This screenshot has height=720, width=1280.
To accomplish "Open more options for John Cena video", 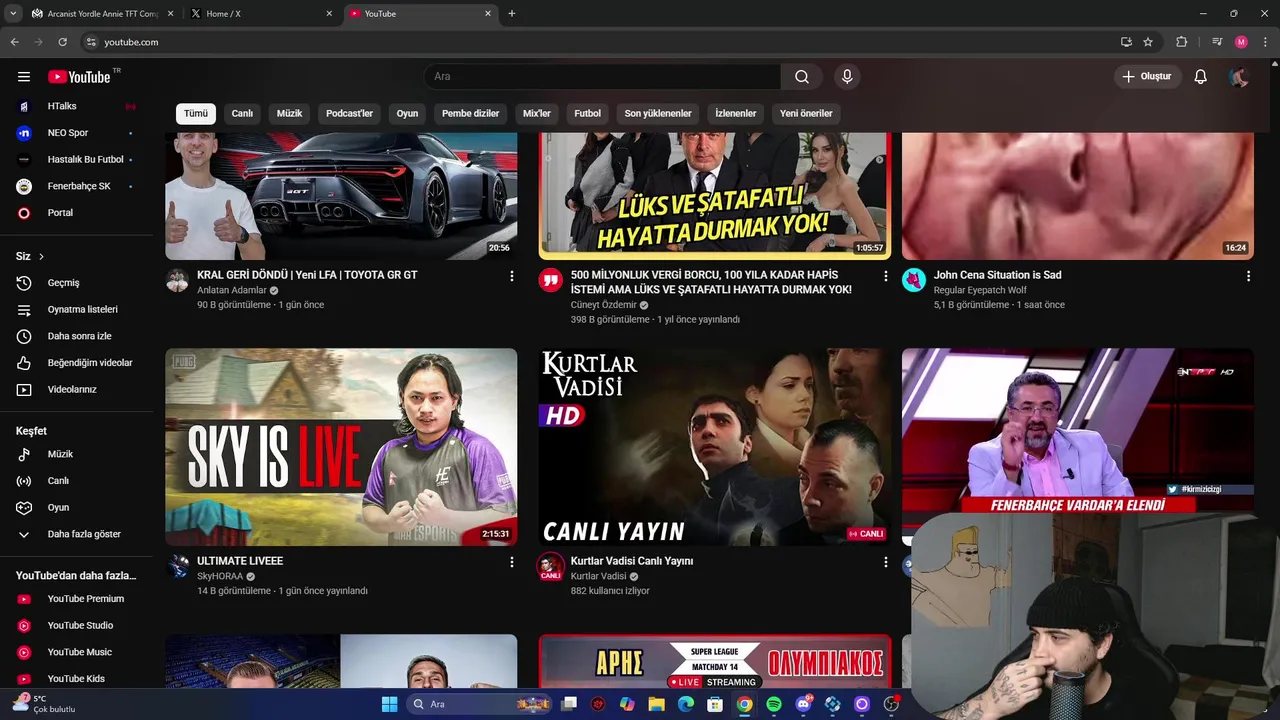I will [x=1248, y=276].
